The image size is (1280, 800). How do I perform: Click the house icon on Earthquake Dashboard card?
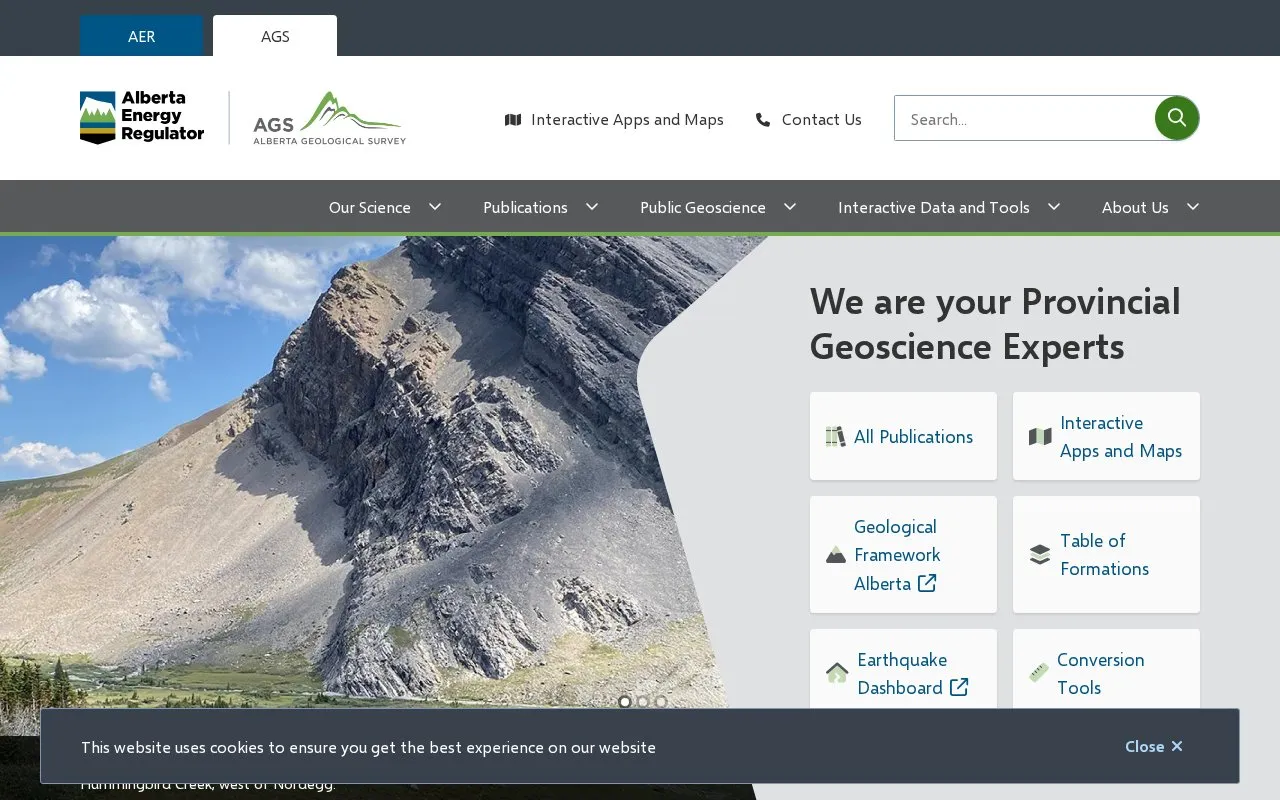click(x=837, y=673)
